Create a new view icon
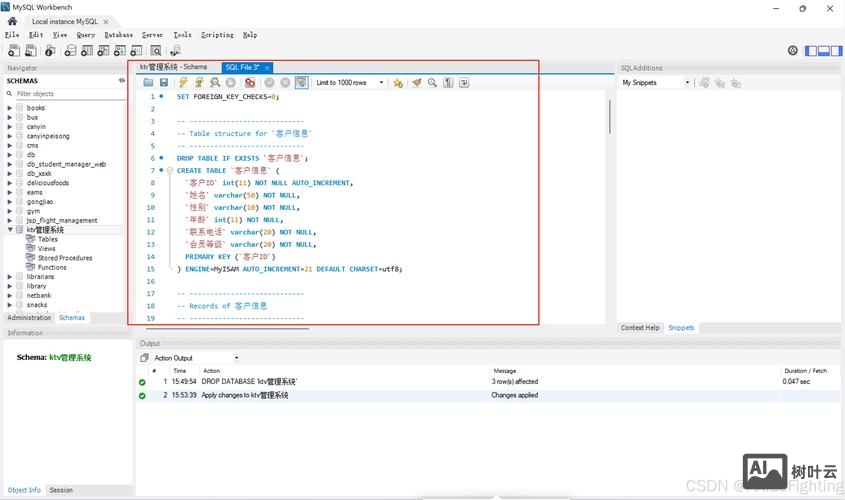 [103, 51]
